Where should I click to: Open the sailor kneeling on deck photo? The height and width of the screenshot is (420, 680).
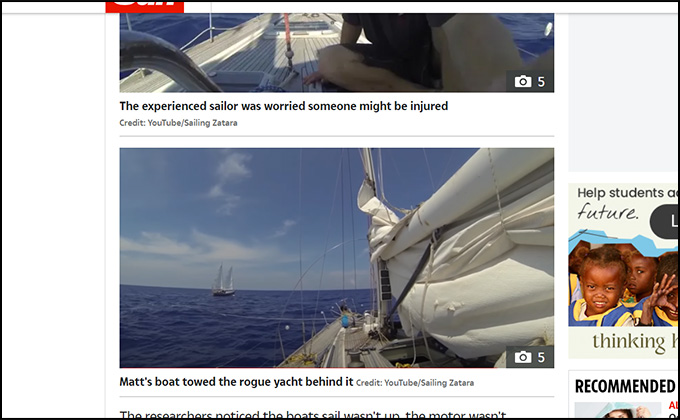(337, 52)
